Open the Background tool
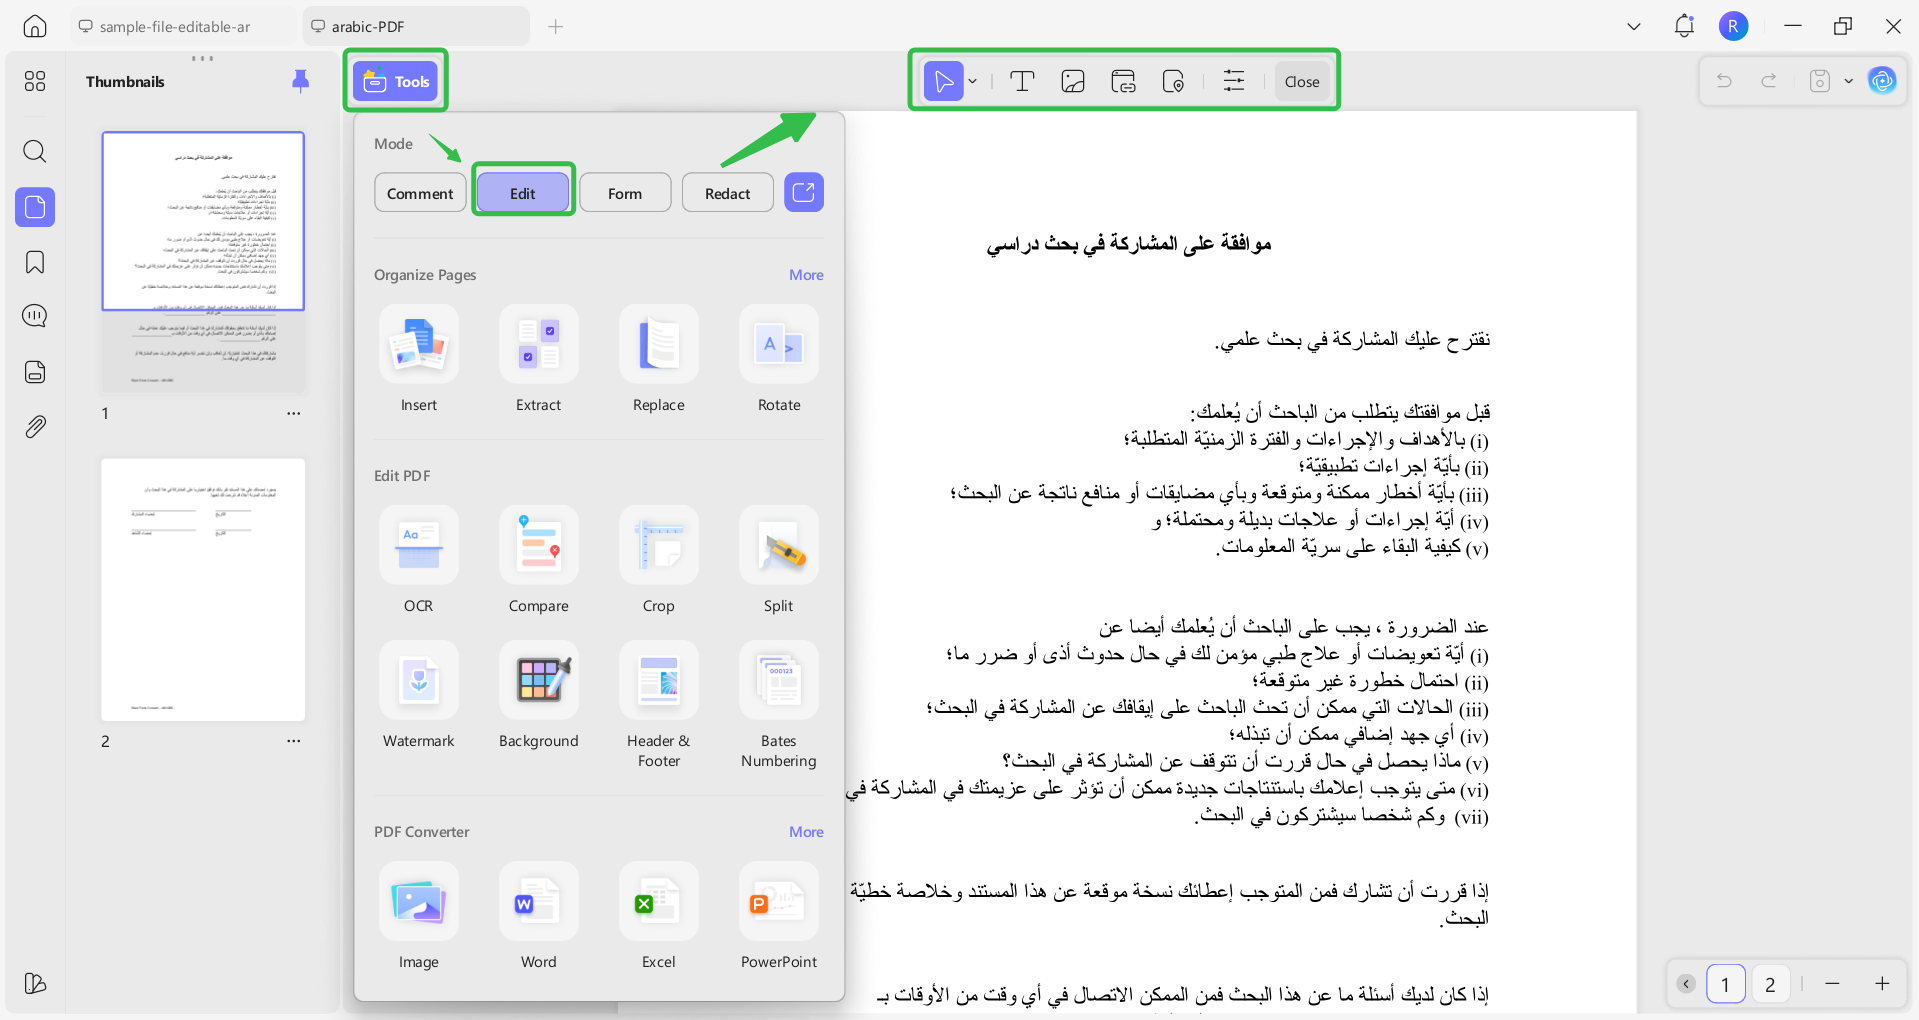 539,695
